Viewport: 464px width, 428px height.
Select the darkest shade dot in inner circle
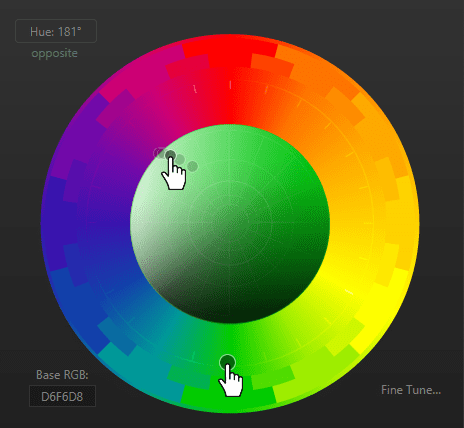coord(170,155)
